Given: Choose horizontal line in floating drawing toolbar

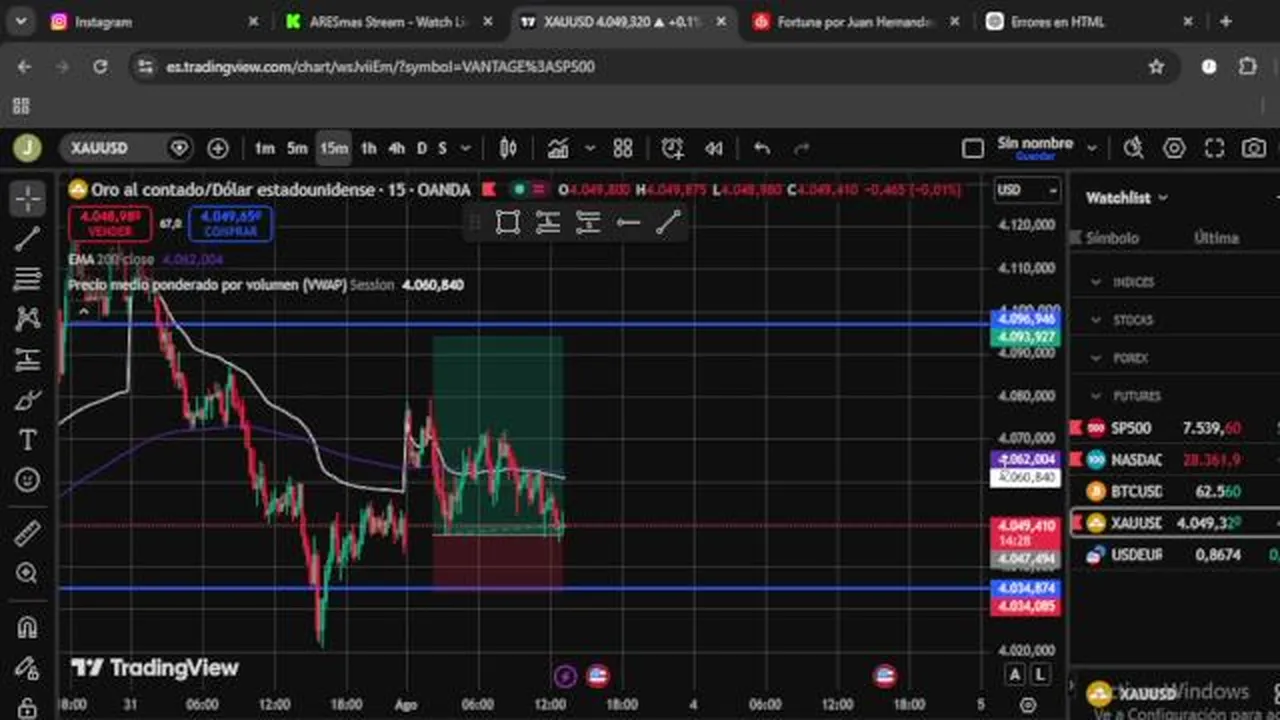Looking at the screenshot, I should click(628, 222).
